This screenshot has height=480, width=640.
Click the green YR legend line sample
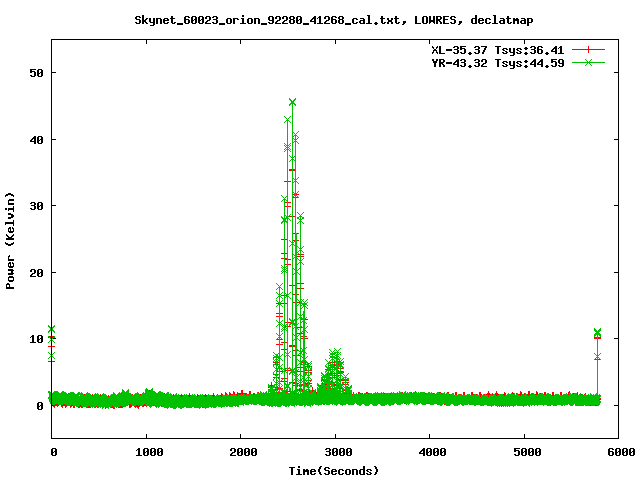tap(588, 62)
